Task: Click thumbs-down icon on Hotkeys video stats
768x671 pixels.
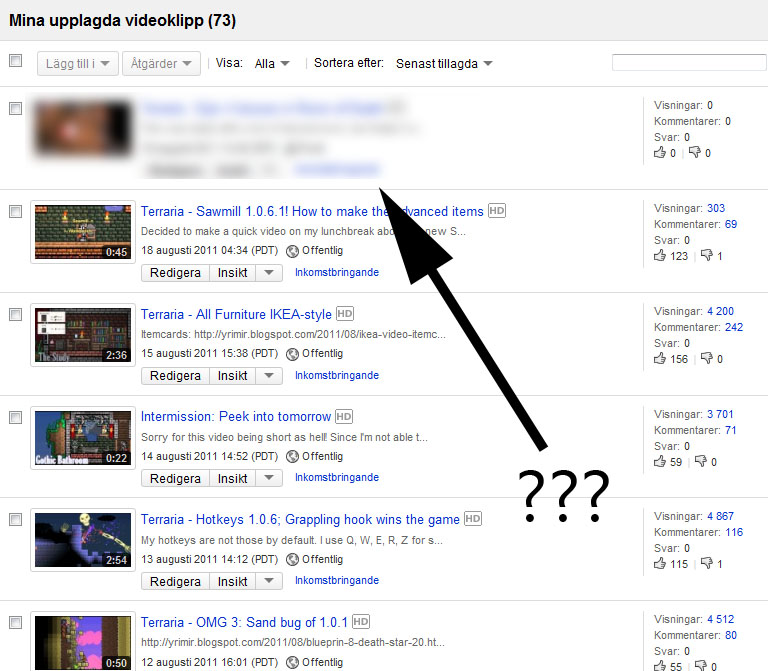Action: 706,563
